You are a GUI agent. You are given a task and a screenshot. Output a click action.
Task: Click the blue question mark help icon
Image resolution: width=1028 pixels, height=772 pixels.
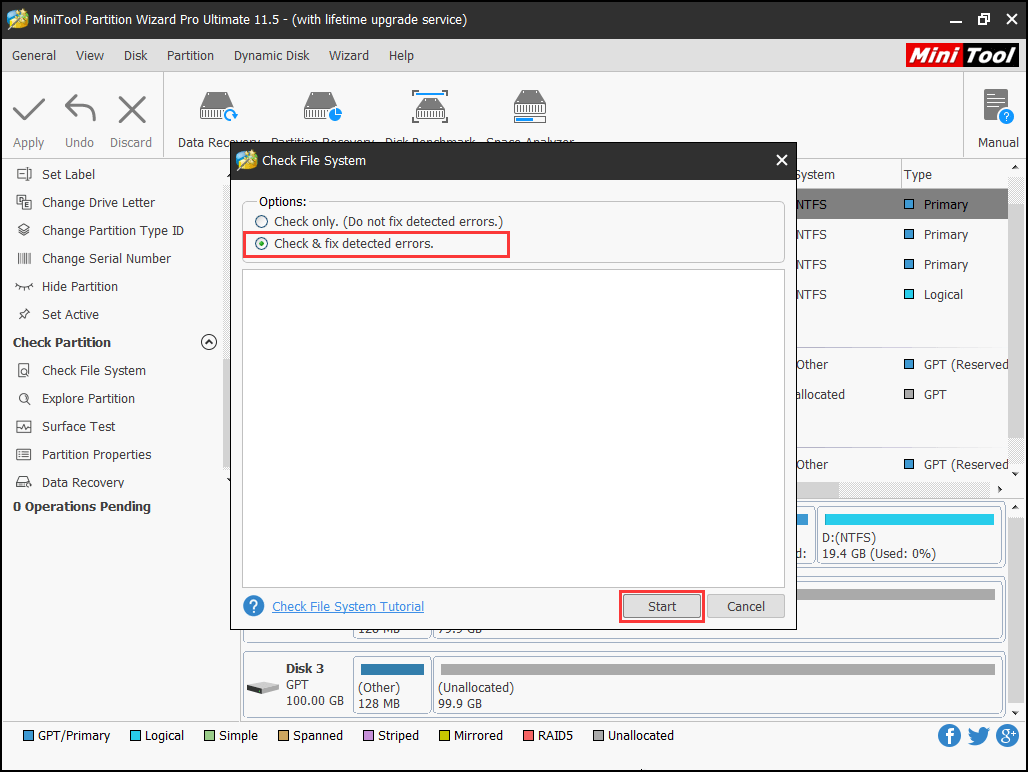click(x=254, y=606)
